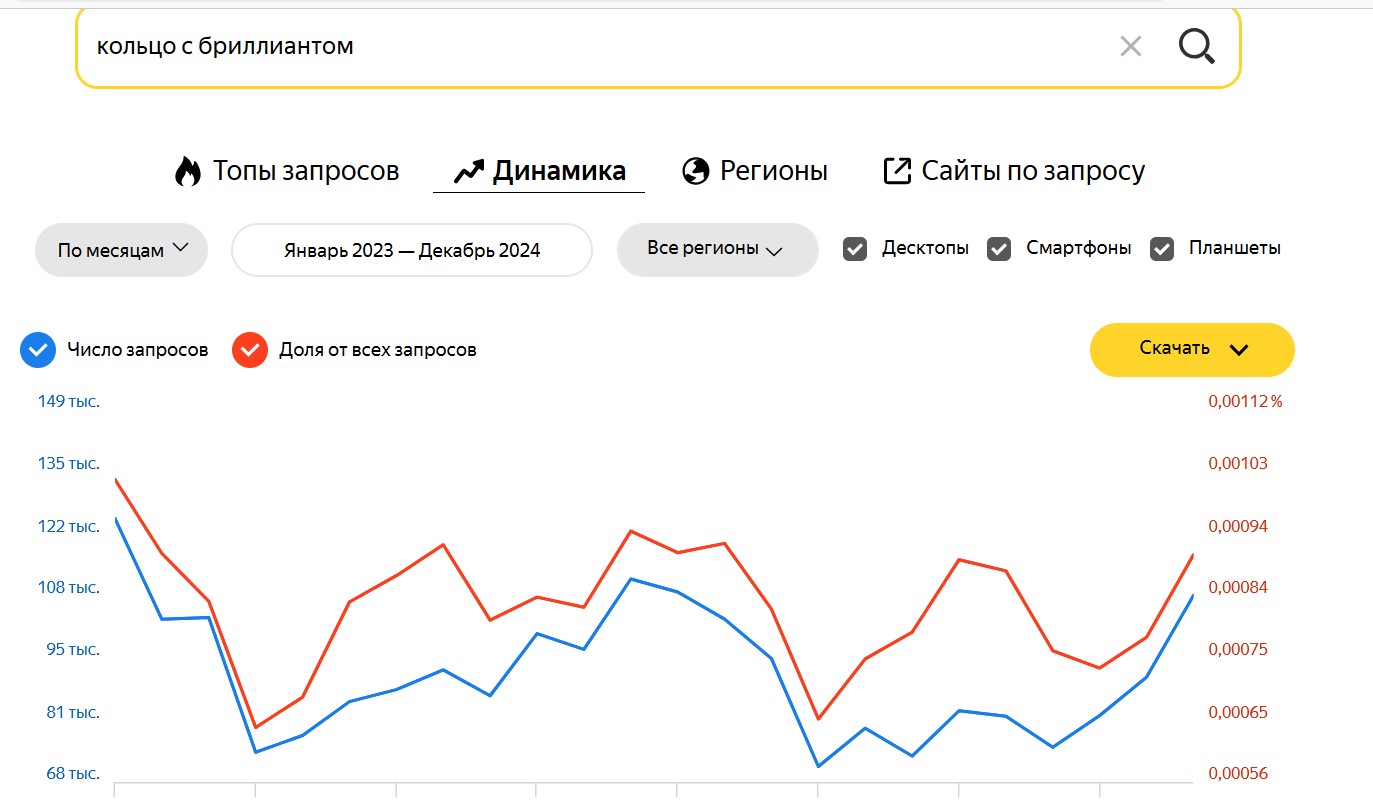Click the 0,00065 axis label
The image size is (1373, 806).
pyautogui.click(x=1238, y=713)
